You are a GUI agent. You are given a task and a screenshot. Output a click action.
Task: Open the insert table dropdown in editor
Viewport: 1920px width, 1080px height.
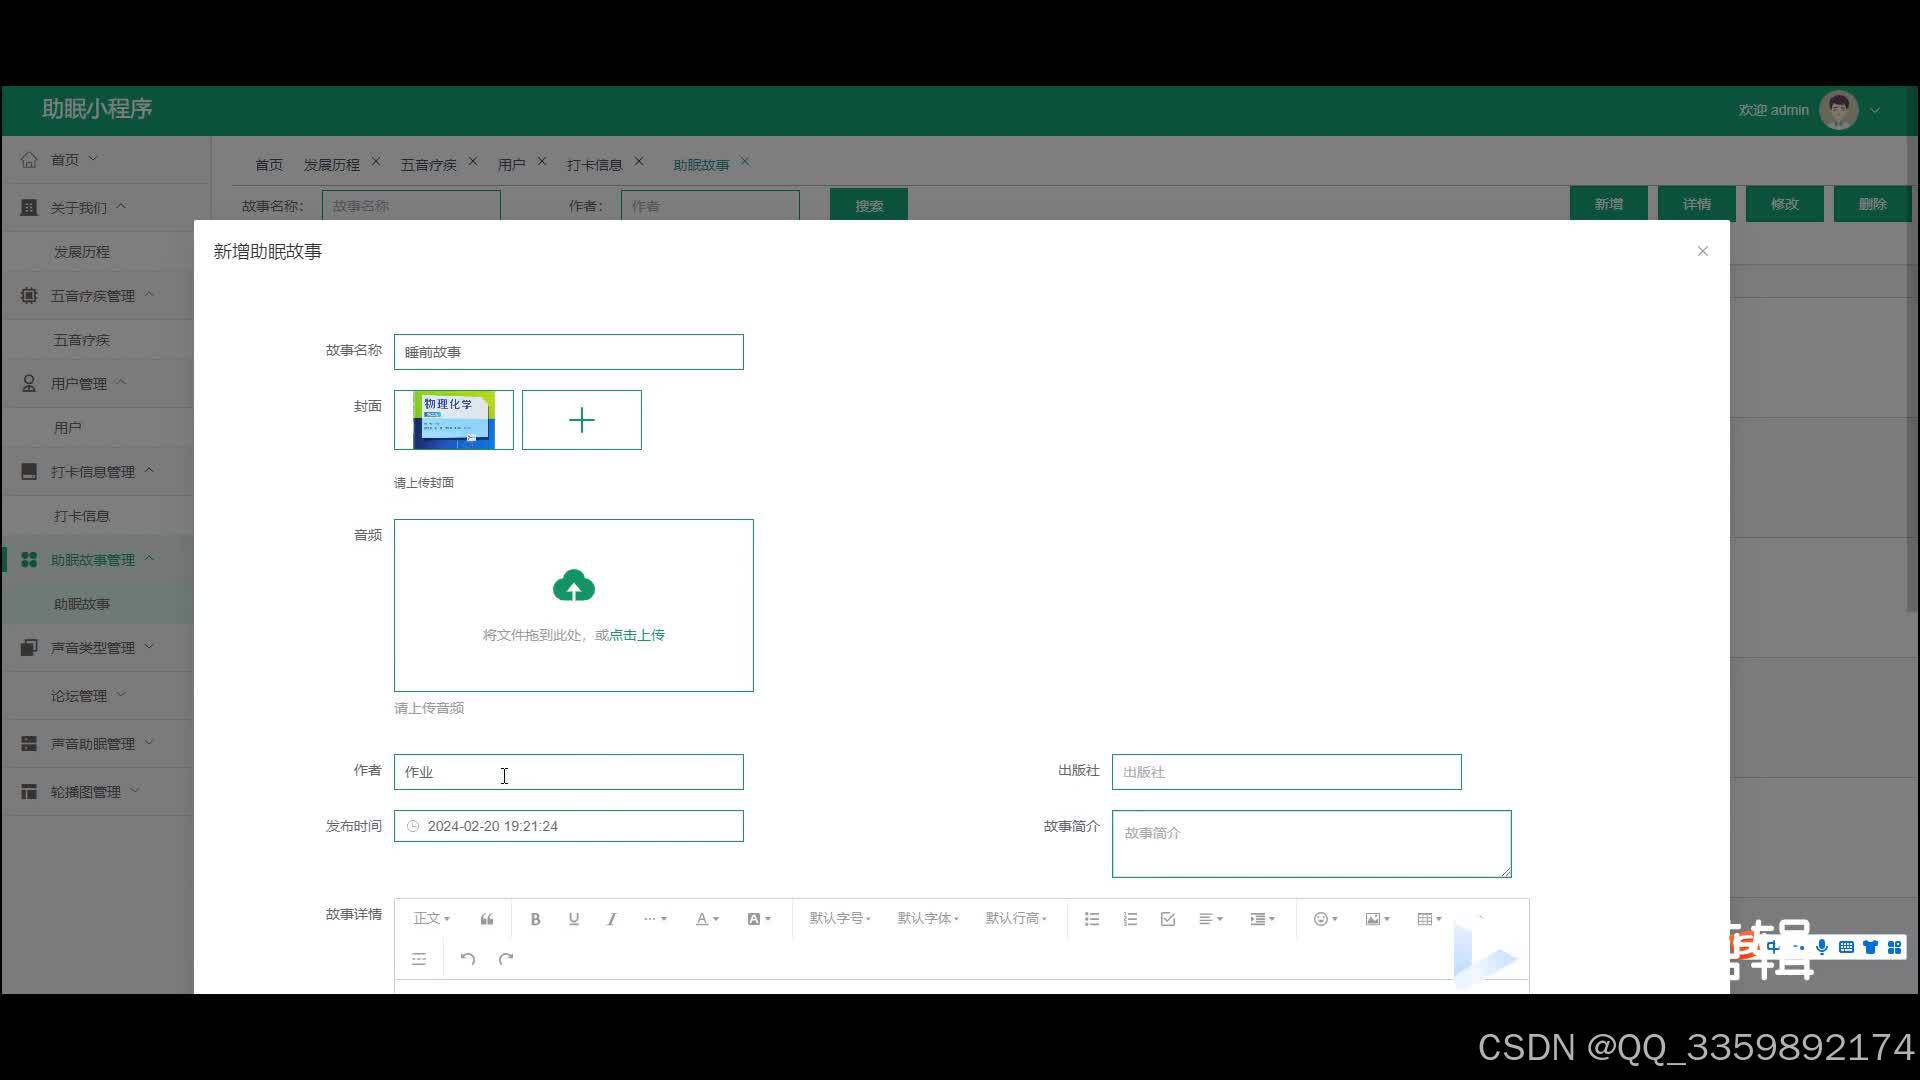[1430, 919]
